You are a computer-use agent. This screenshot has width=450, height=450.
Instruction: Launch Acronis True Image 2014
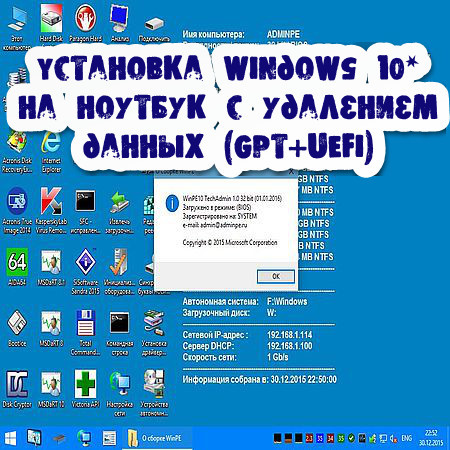pyautogui.click(x=17, y=211)
